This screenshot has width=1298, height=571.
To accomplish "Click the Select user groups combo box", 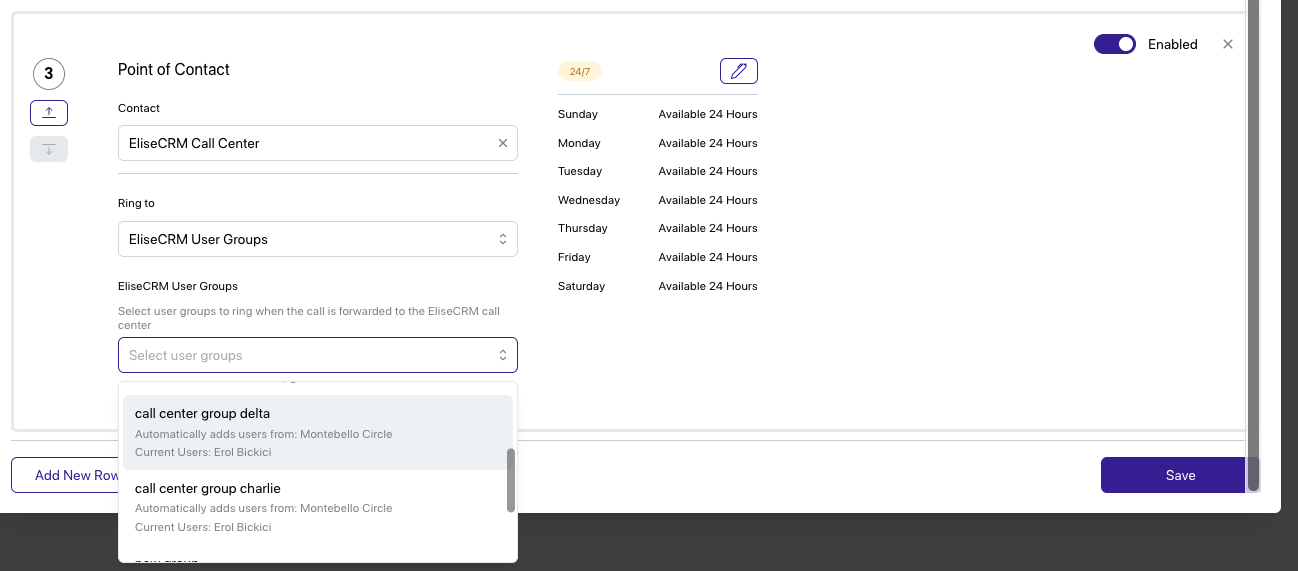I will click(x=318, y=355).
